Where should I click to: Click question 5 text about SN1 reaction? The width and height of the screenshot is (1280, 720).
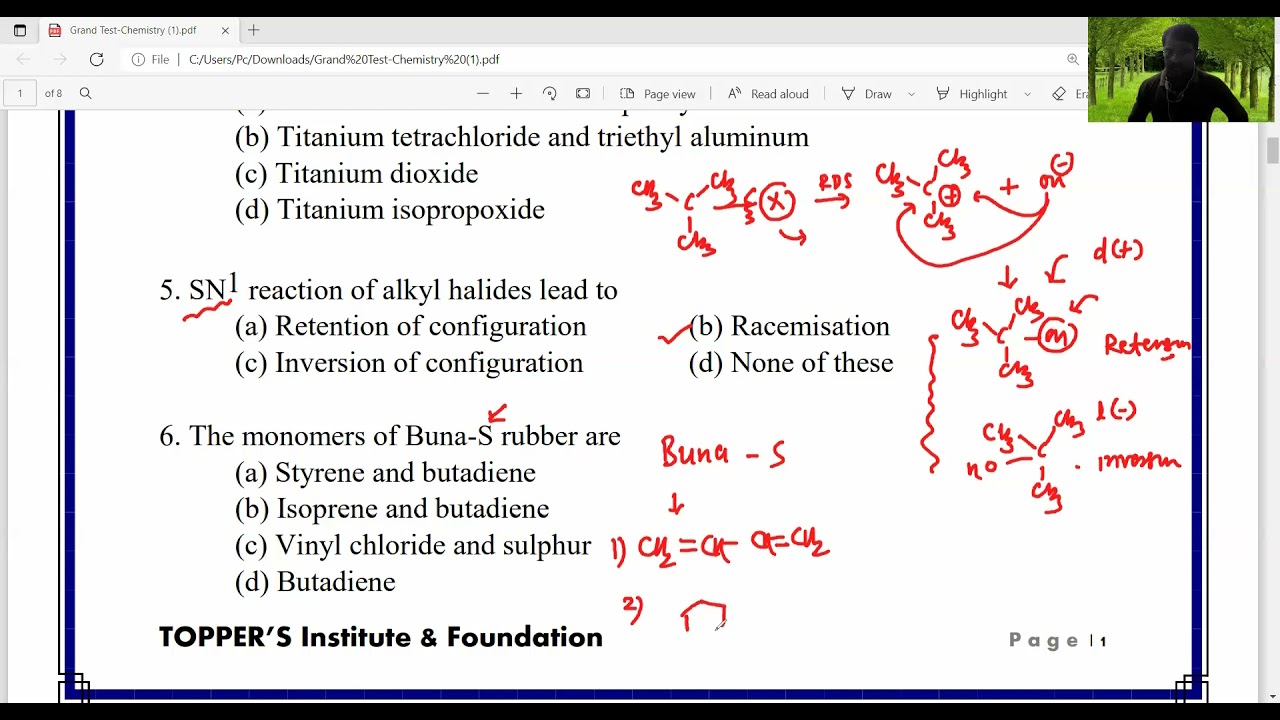click(x=389, y=289)
